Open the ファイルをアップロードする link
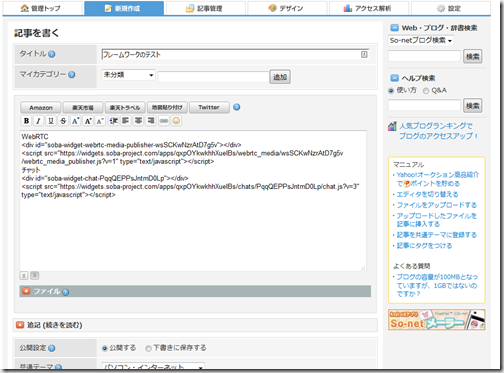This screenshot has width=504, height=373. (x=437, y=205)
